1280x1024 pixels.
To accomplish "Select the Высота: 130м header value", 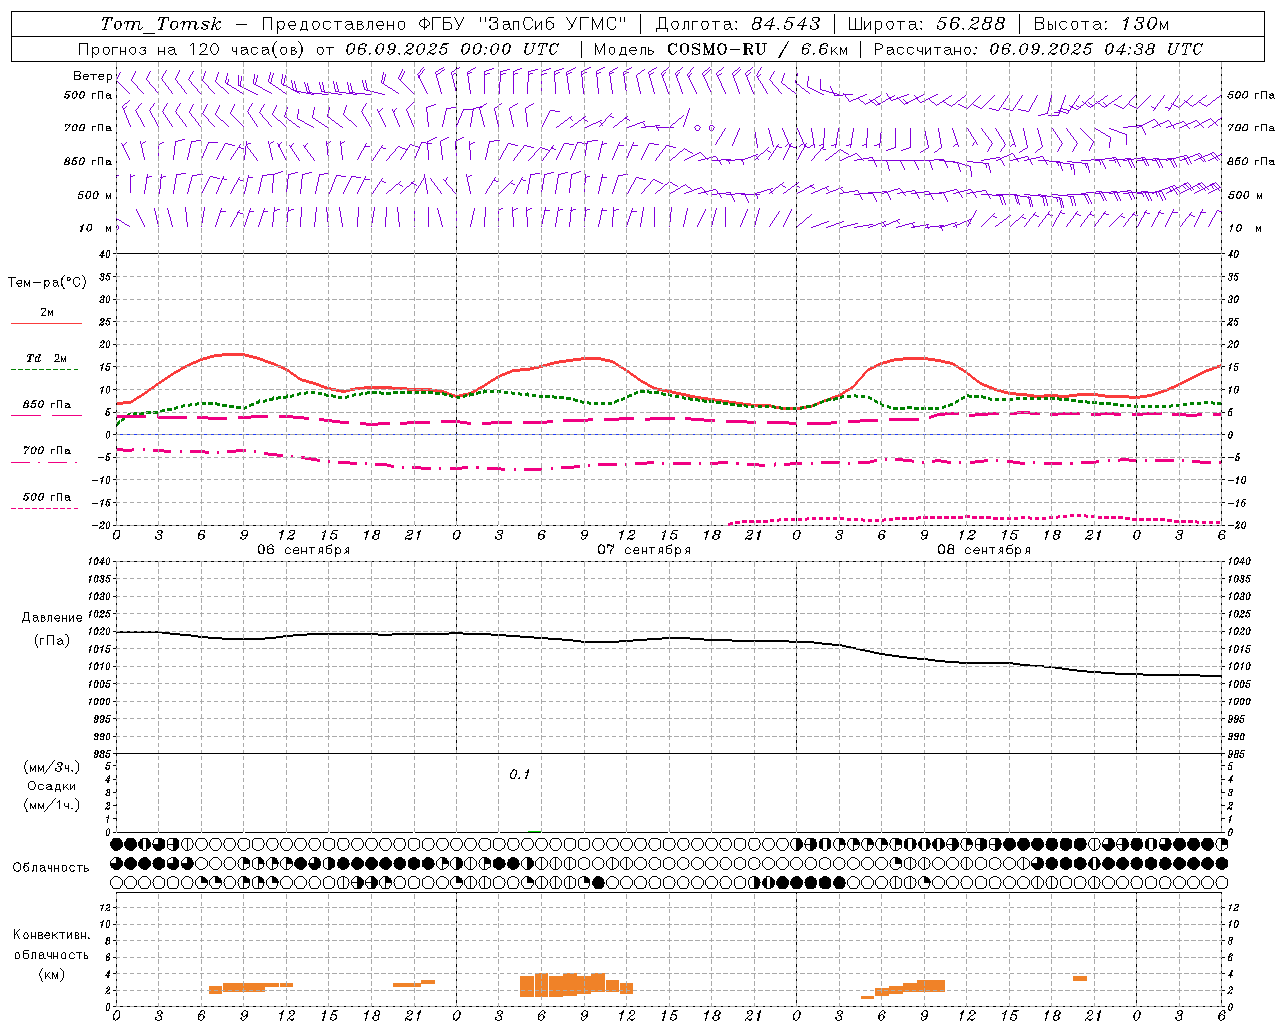I will [x=1101, y=24].
